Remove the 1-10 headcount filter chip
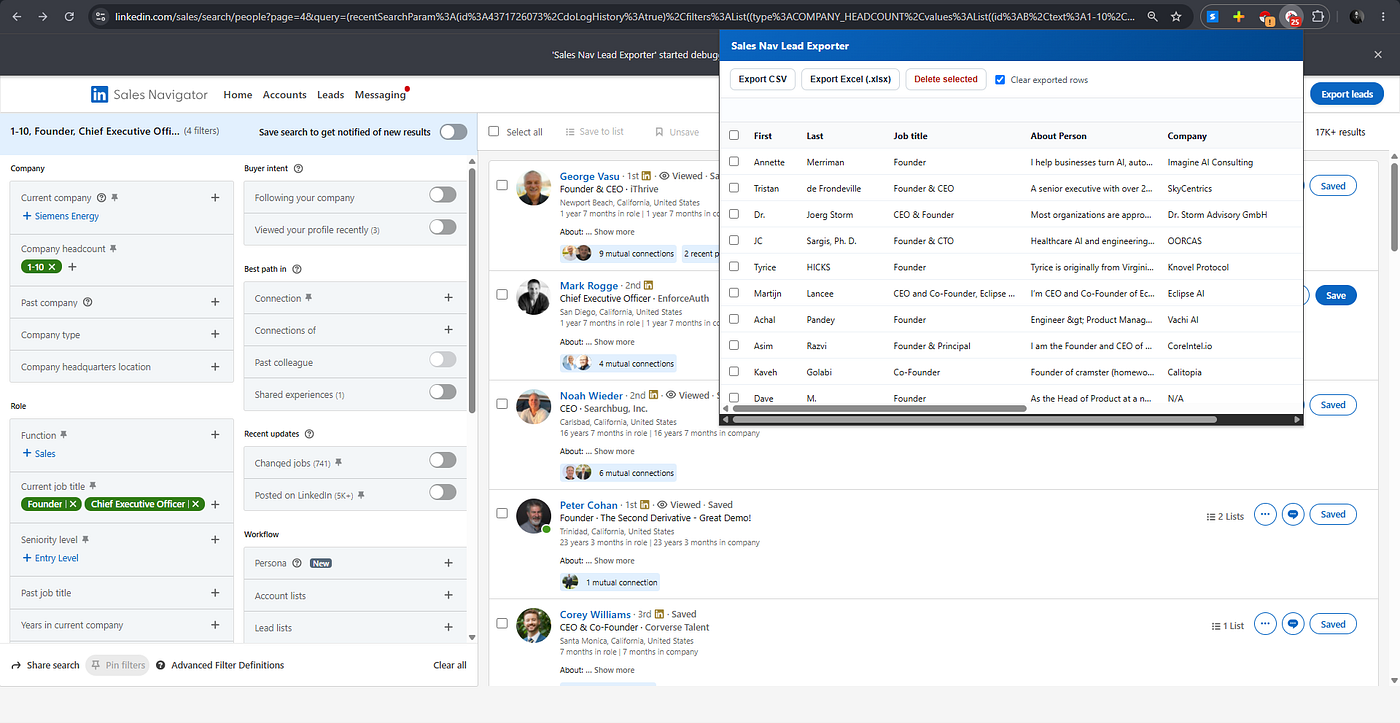 click(53, 267)
